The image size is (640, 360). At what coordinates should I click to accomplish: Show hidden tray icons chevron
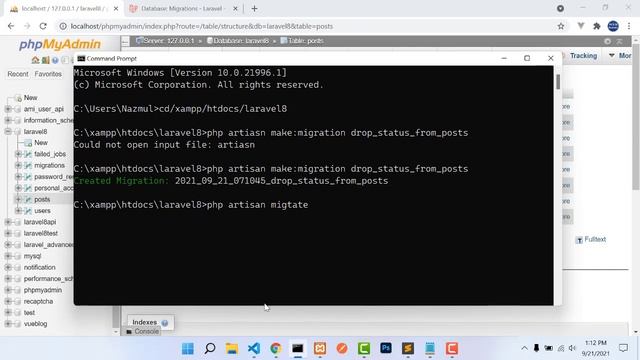click(x=524, y=348)
